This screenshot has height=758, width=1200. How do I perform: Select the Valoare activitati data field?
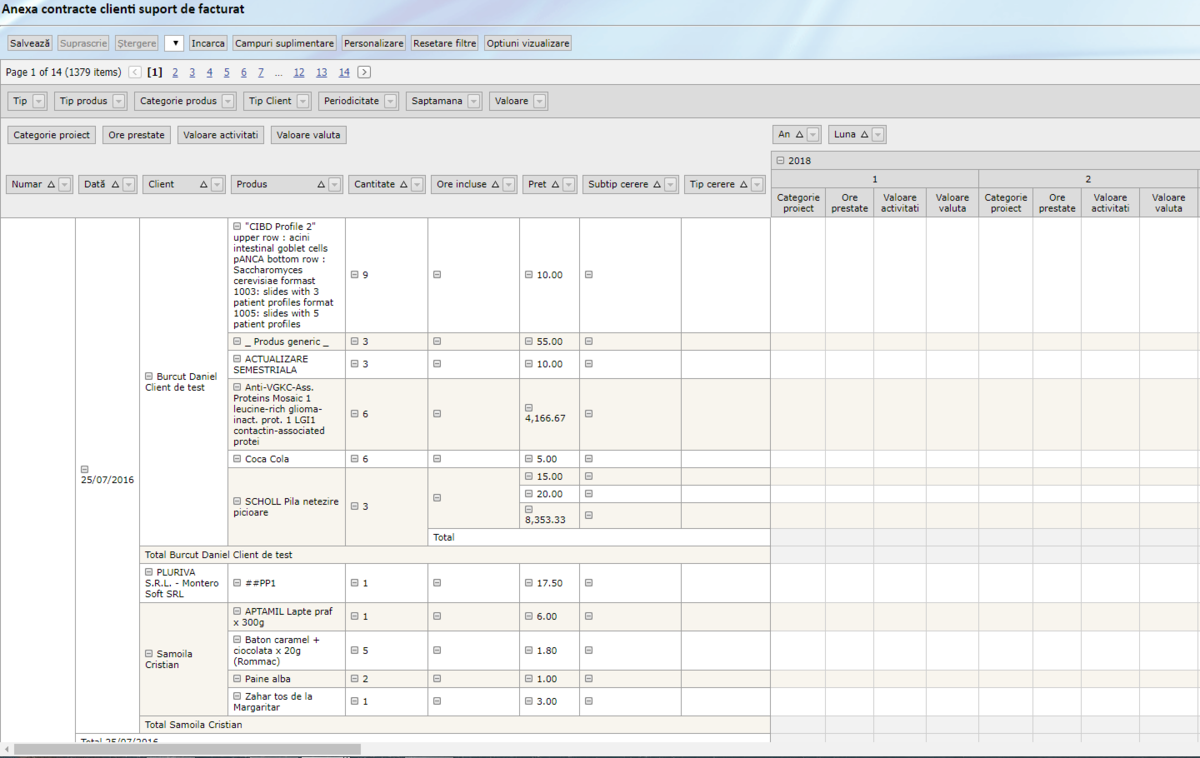[220, 135]
